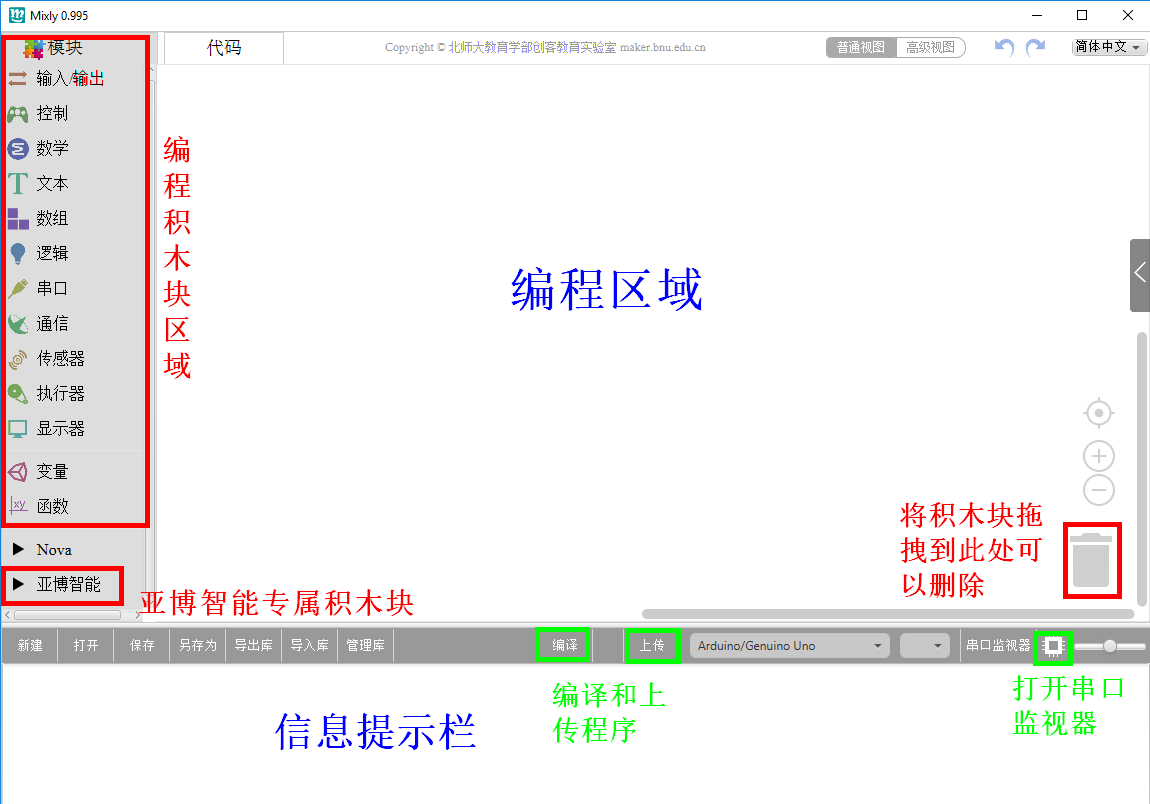Click the trash can icon
This screenshot has width=1150, height=804.
coord(1090,560)
